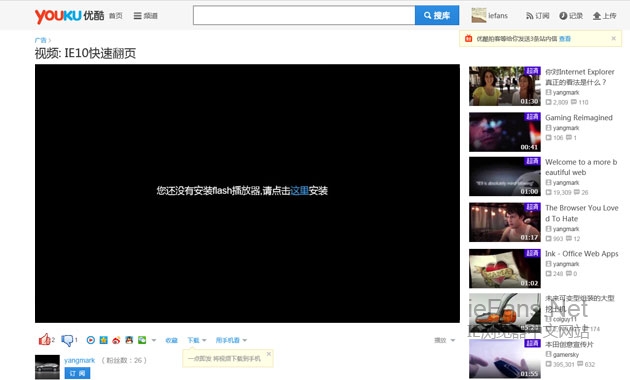Open the iefans username link
This screenshot has width=630, height=380.
point(498,16)
